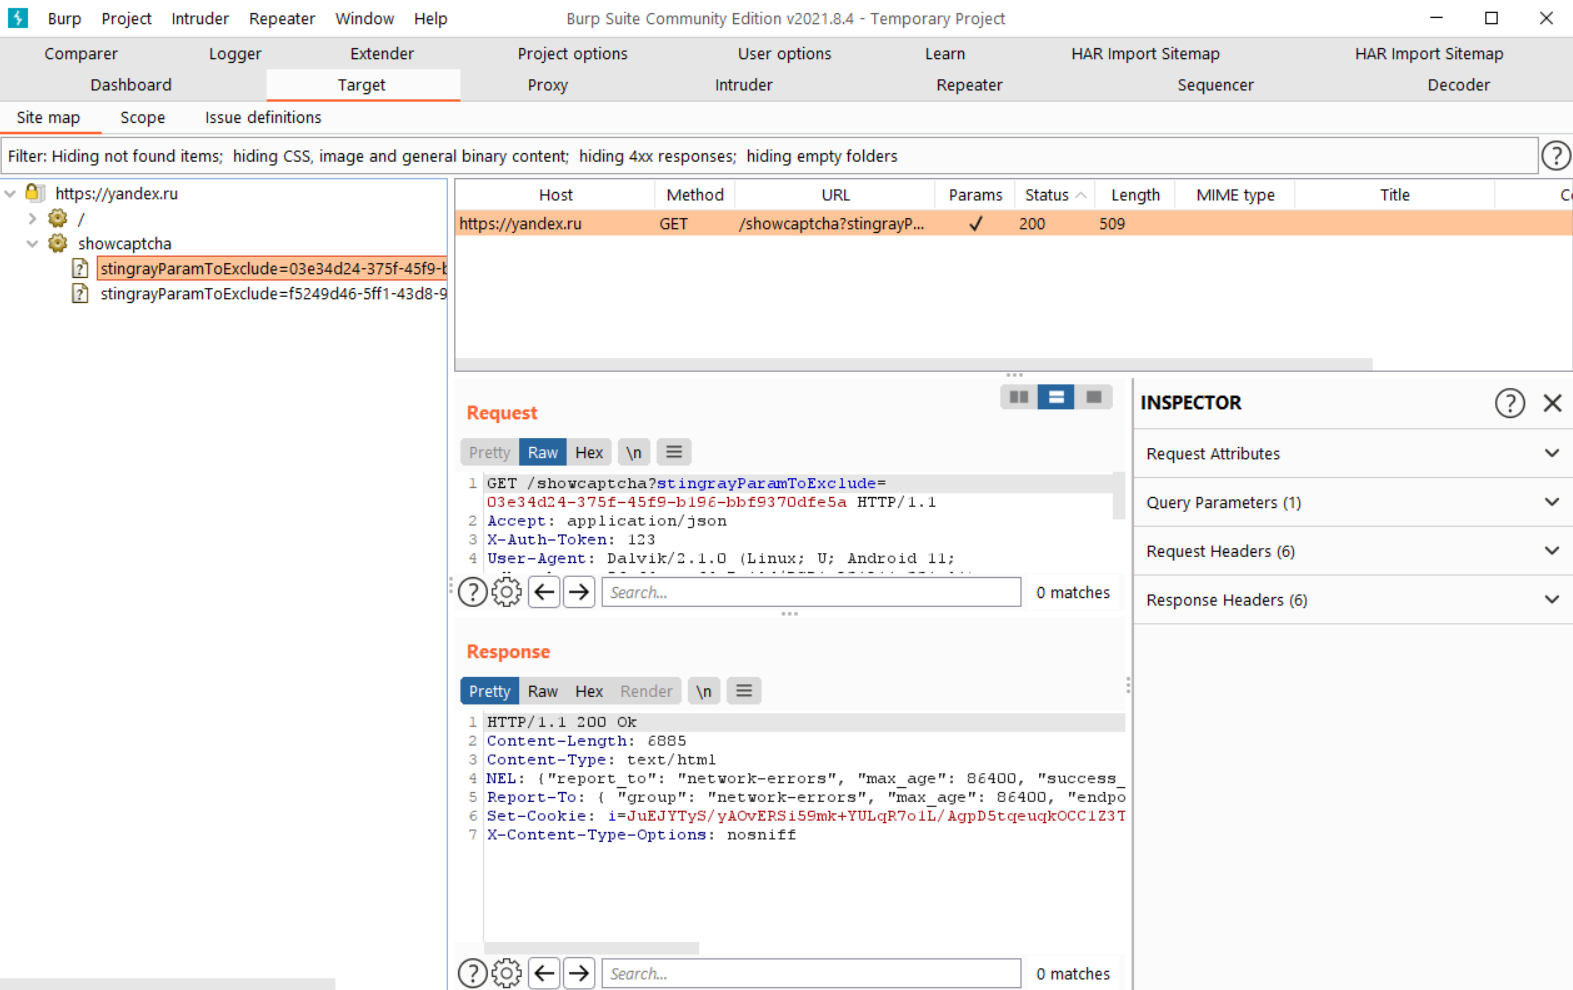Screen dimensions: 1573x990
Task: Collapse the showcaptcha tree folder
Action: 32,243
